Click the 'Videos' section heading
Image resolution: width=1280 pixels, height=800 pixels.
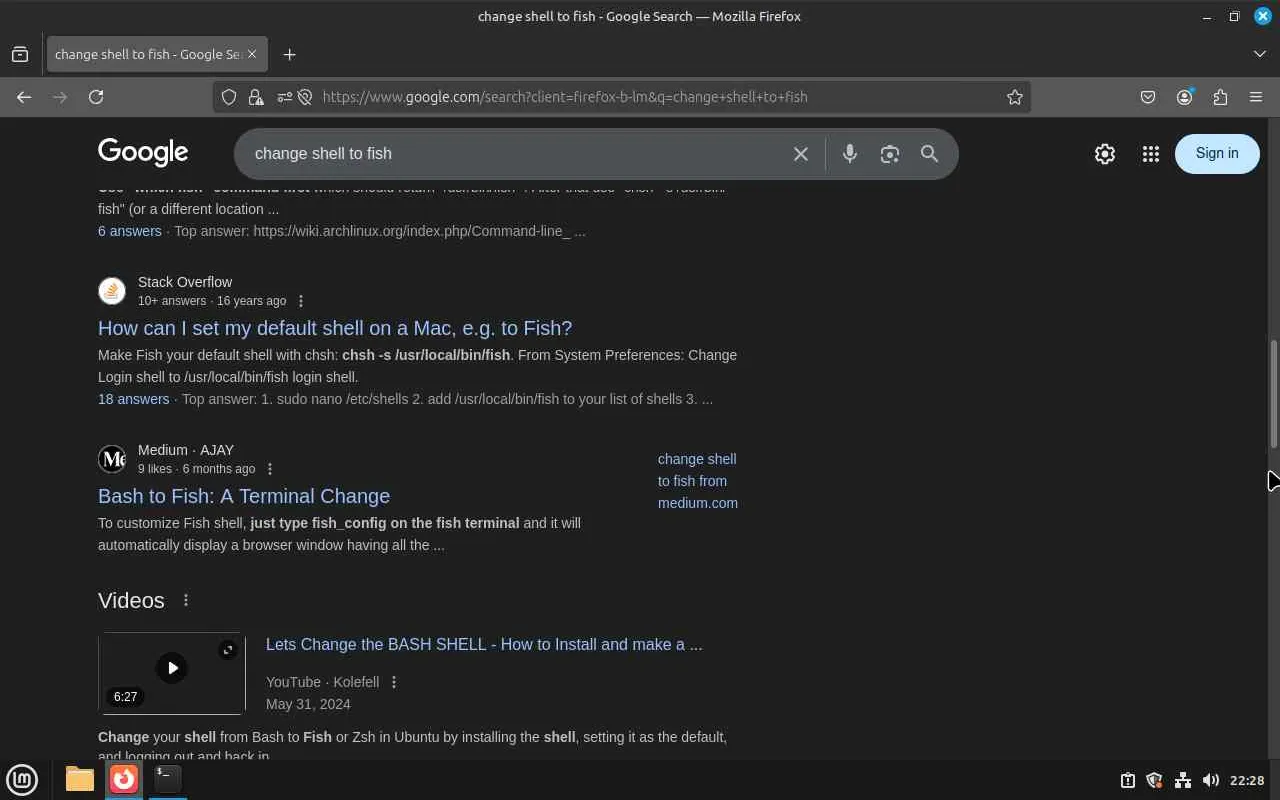[x=131, y=600]
